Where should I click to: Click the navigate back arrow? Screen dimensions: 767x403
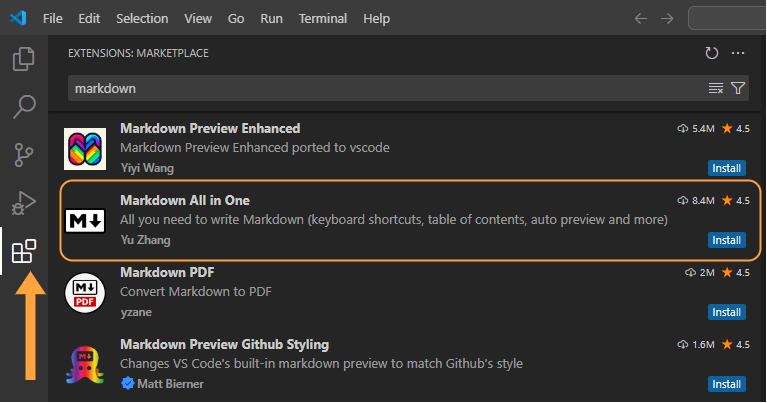[x=641, y=19]
